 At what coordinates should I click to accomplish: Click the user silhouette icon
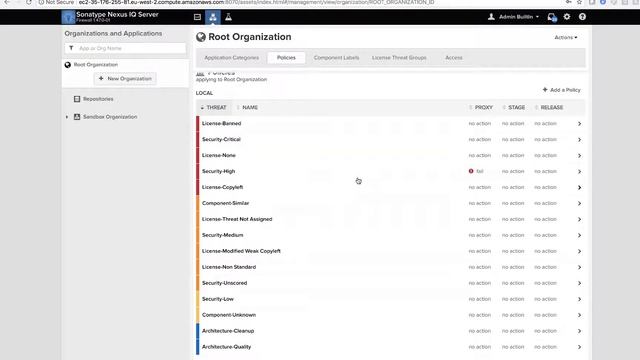point(491,17)
